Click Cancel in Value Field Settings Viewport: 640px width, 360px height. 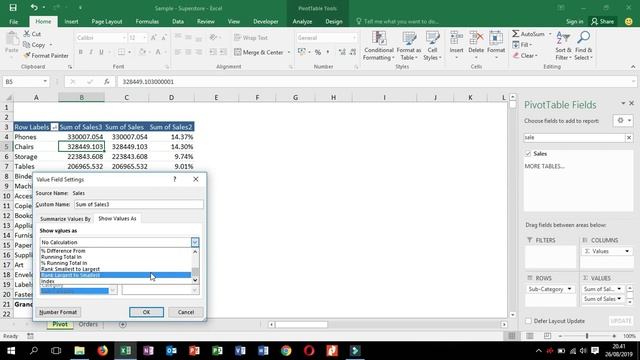coord(186,312)
